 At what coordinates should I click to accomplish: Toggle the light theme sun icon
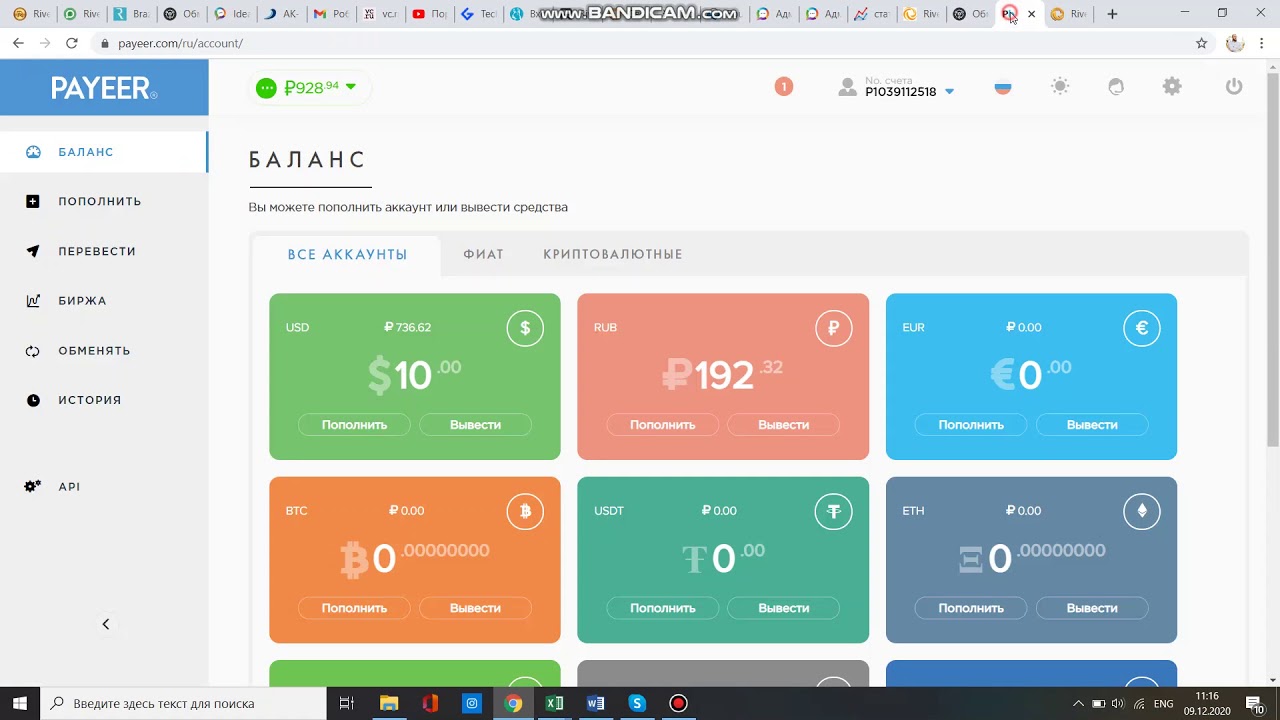pyautogui.click(x=1060, y=87)
